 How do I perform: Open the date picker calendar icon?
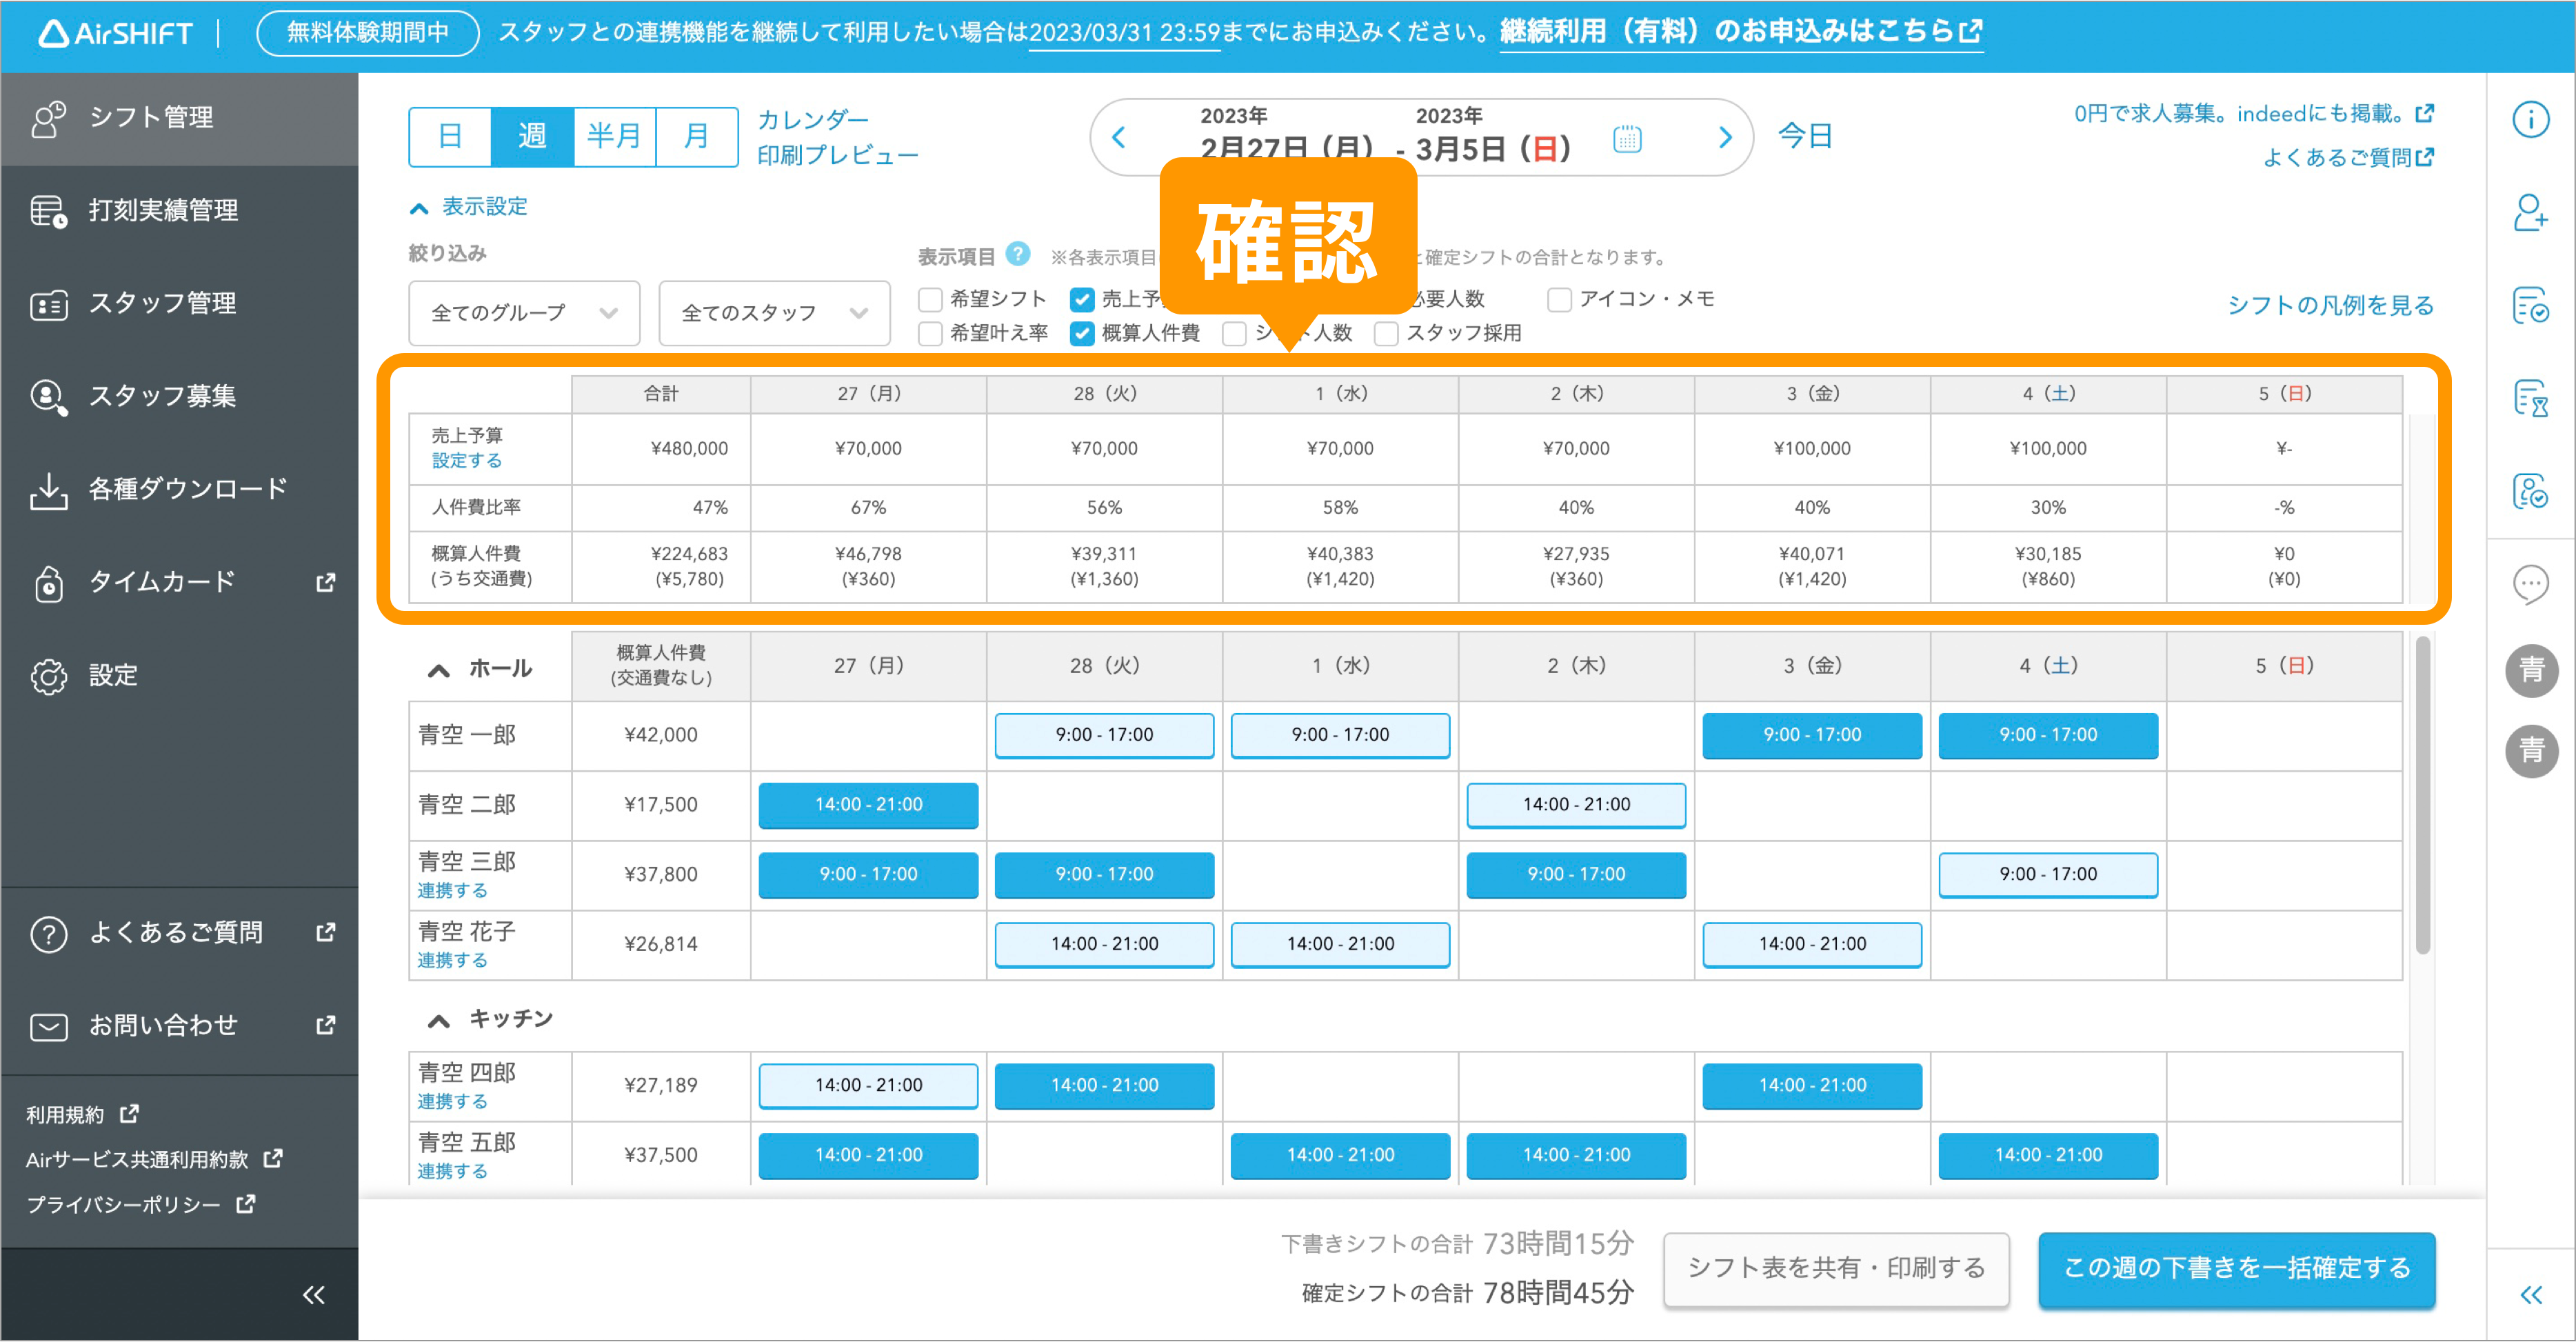coord(1627,138)
